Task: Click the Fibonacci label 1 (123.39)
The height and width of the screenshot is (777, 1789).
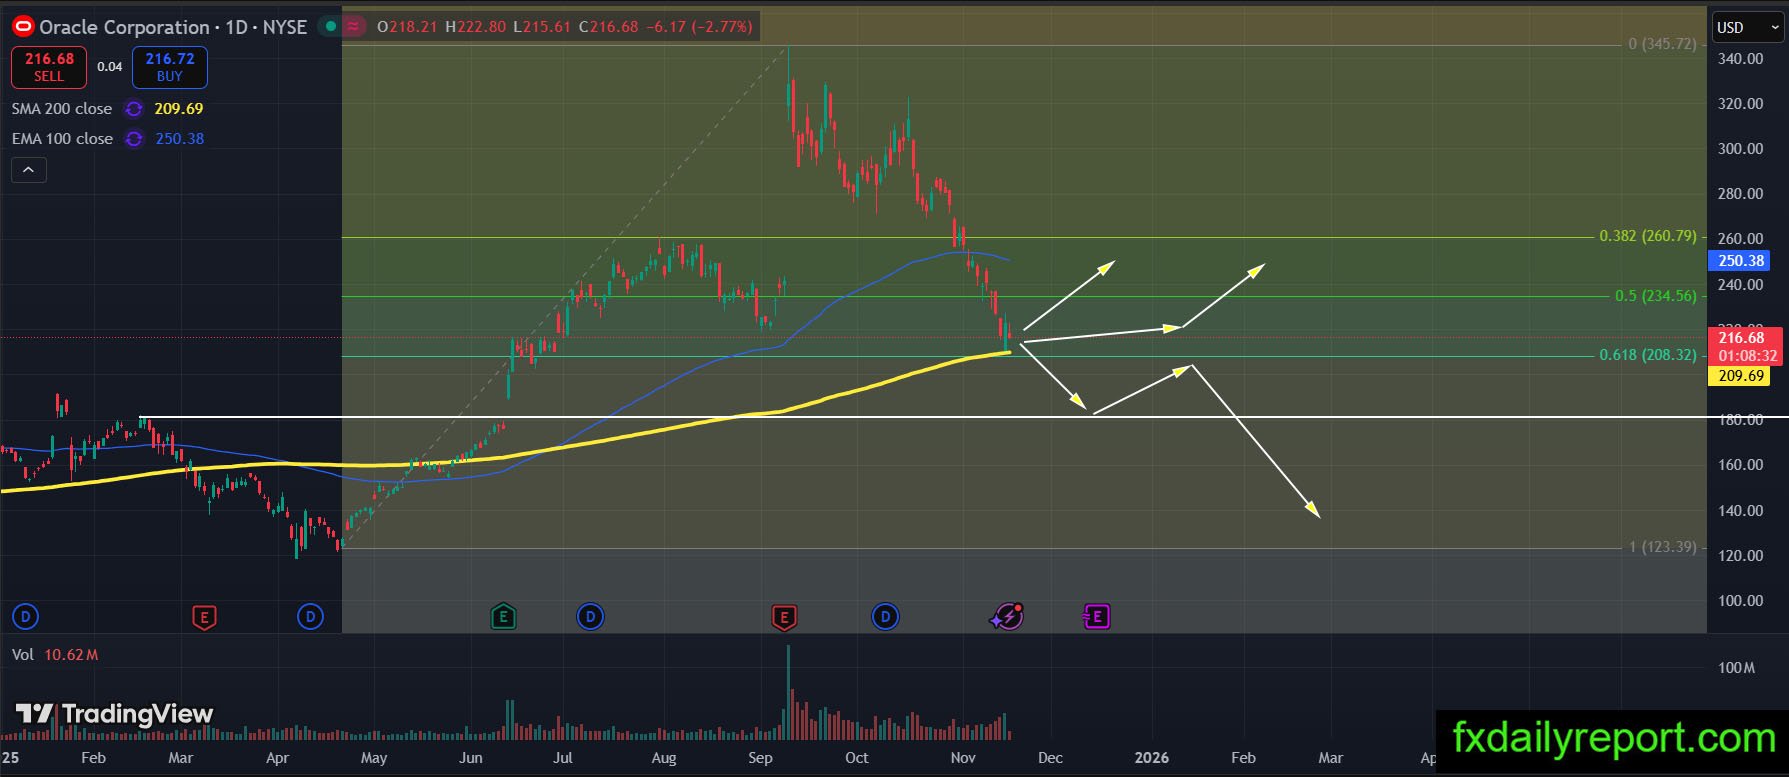Action: coord(1662,546)
